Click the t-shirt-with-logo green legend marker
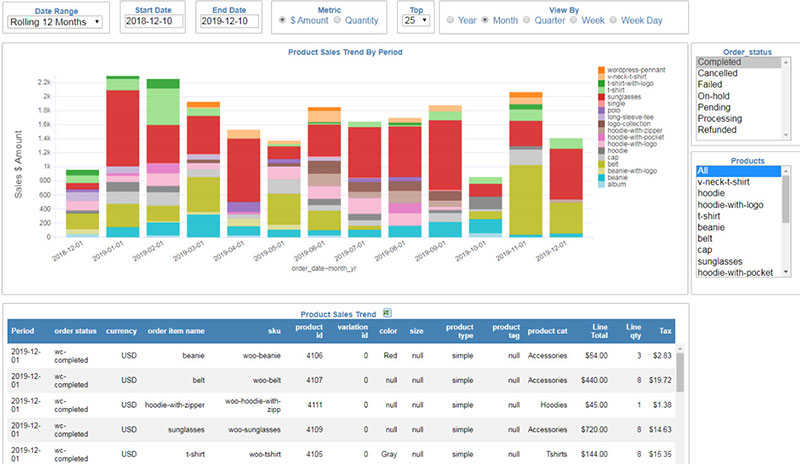Viewport: 800px width, 464px height. pyautogui.click(x=600, y=85)
